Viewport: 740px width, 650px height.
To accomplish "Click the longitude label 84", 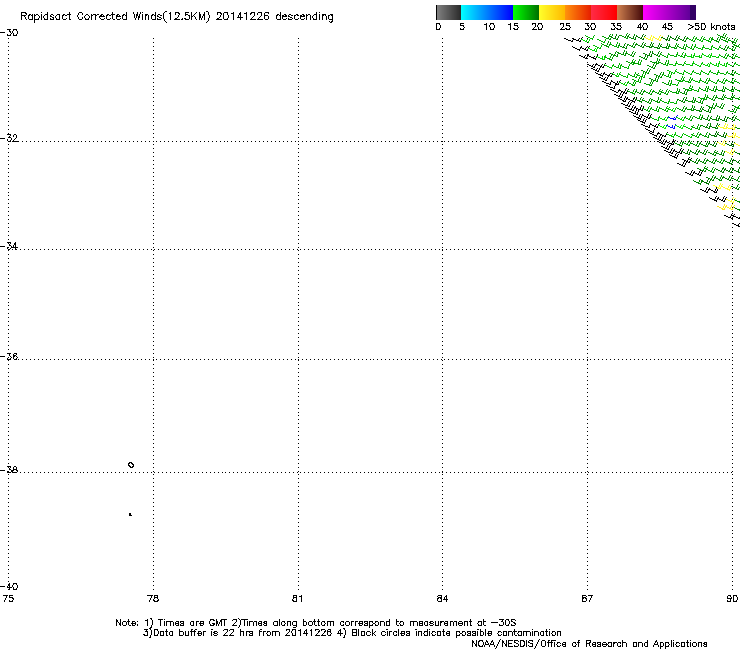I will click(x=442, y=599).
